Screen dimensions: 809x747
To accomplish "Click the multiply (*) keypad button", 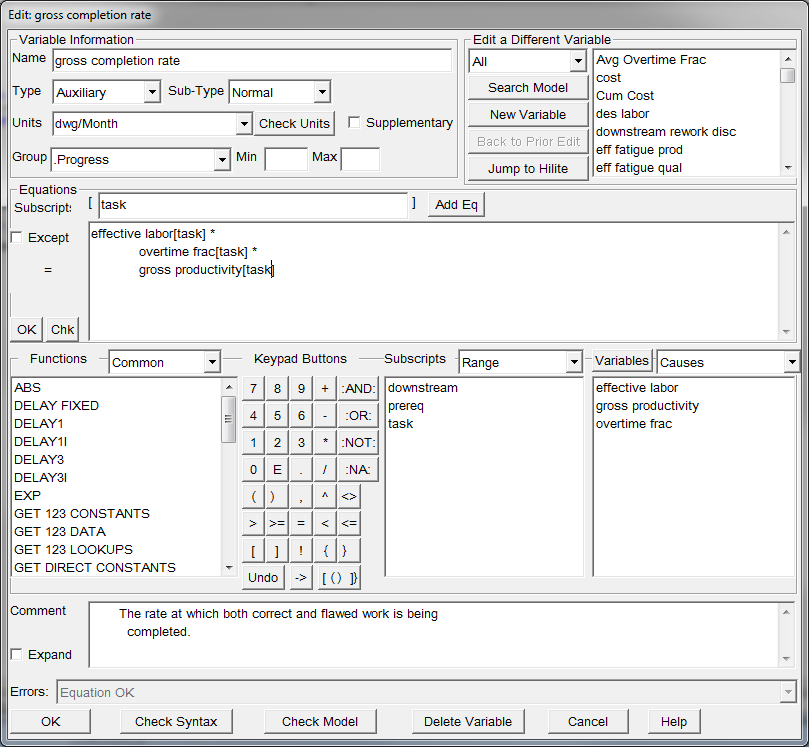I will tap(325, 443).
